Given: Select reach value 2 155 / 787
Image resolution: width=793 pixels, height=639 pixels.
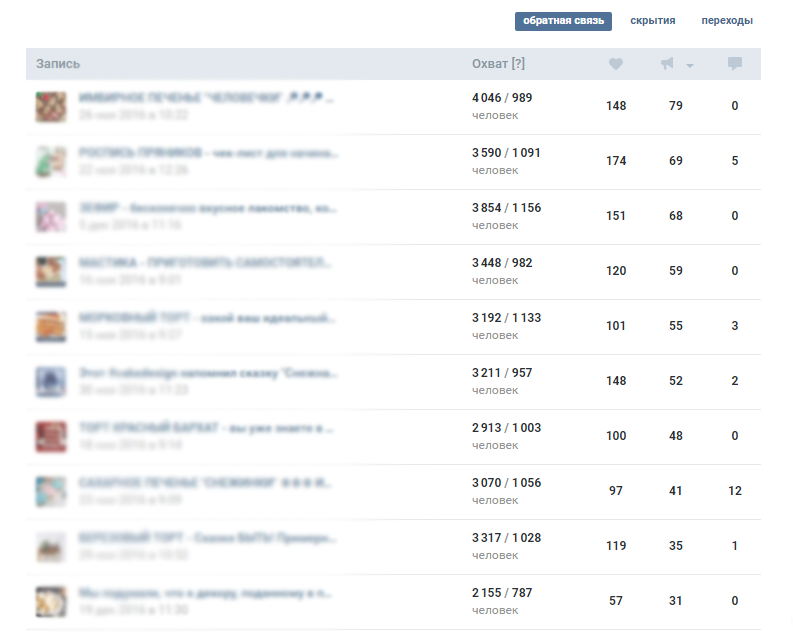Looking at the screenshot, I should pyautogui.click(x=502, y=593).
